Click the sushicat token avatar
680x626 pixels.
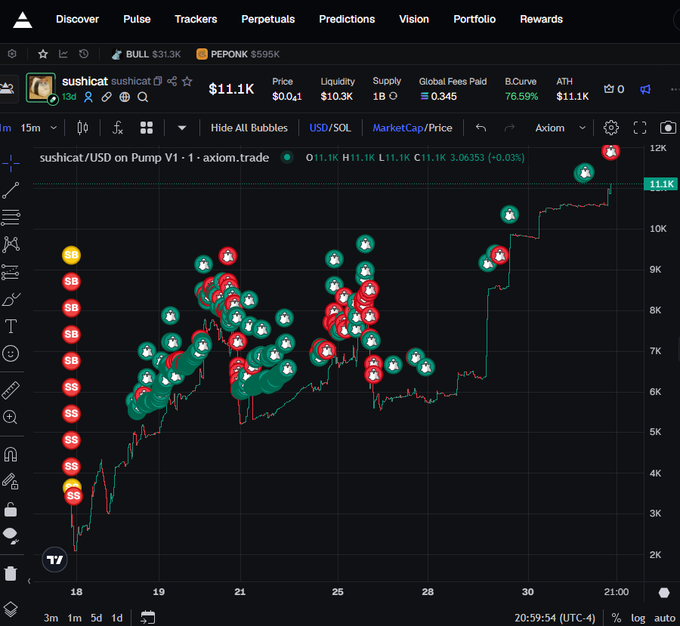(x=41, y=88)
